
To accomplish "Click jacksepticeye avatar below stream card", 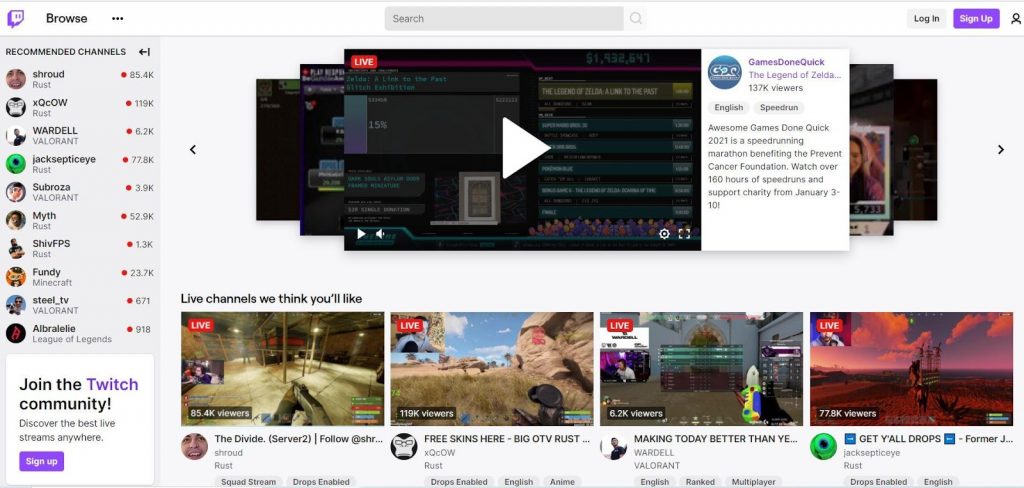I will (x=824, y=446).
